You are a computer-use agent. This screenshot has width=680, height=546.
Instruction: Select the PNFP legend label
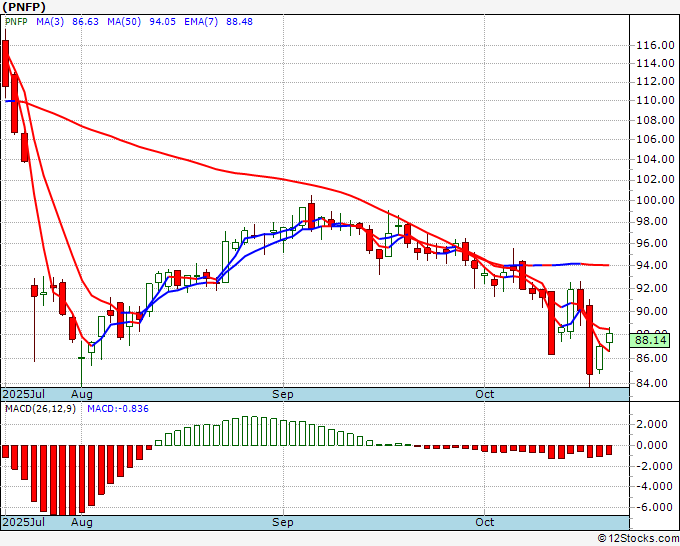point(16,22)
